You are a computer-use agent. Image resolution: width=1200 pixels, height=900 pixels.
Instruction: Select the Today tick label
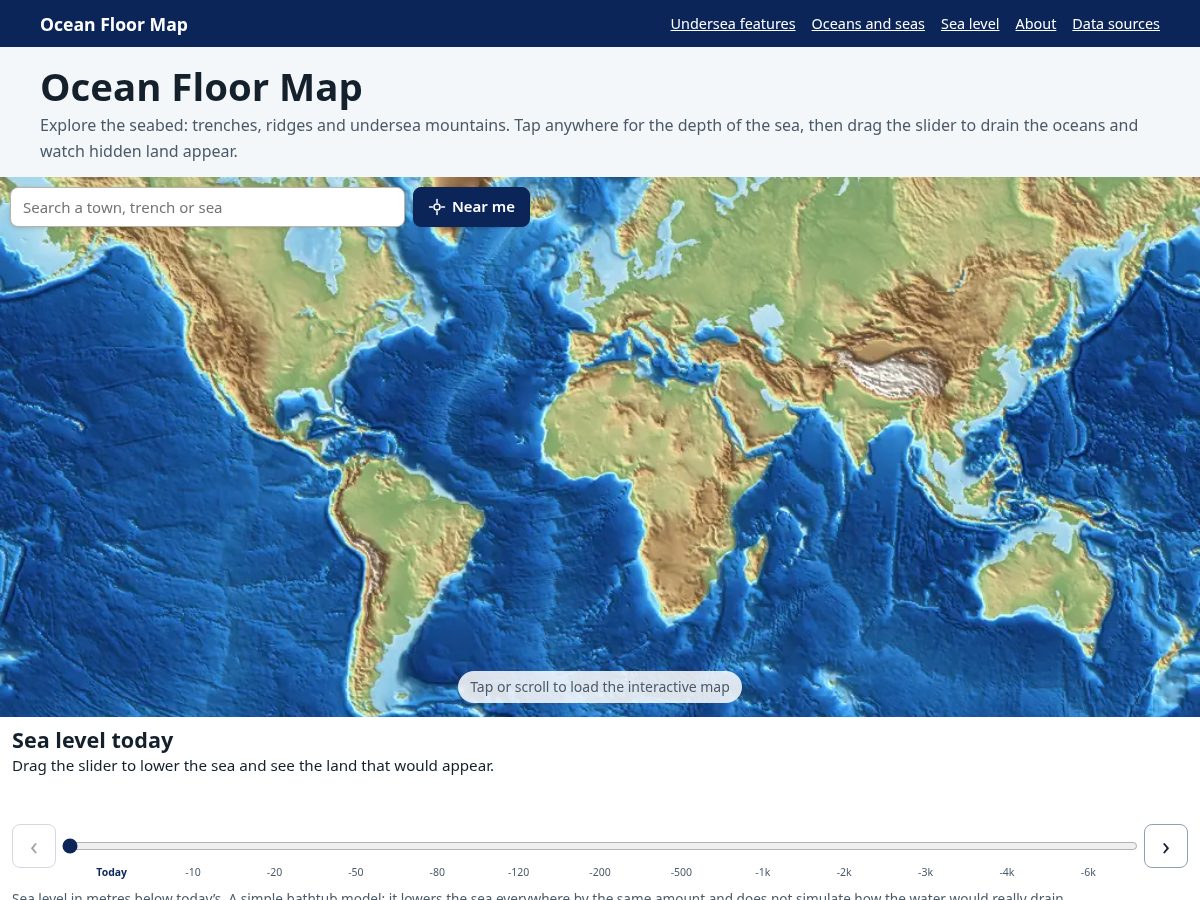click(112, 872)
